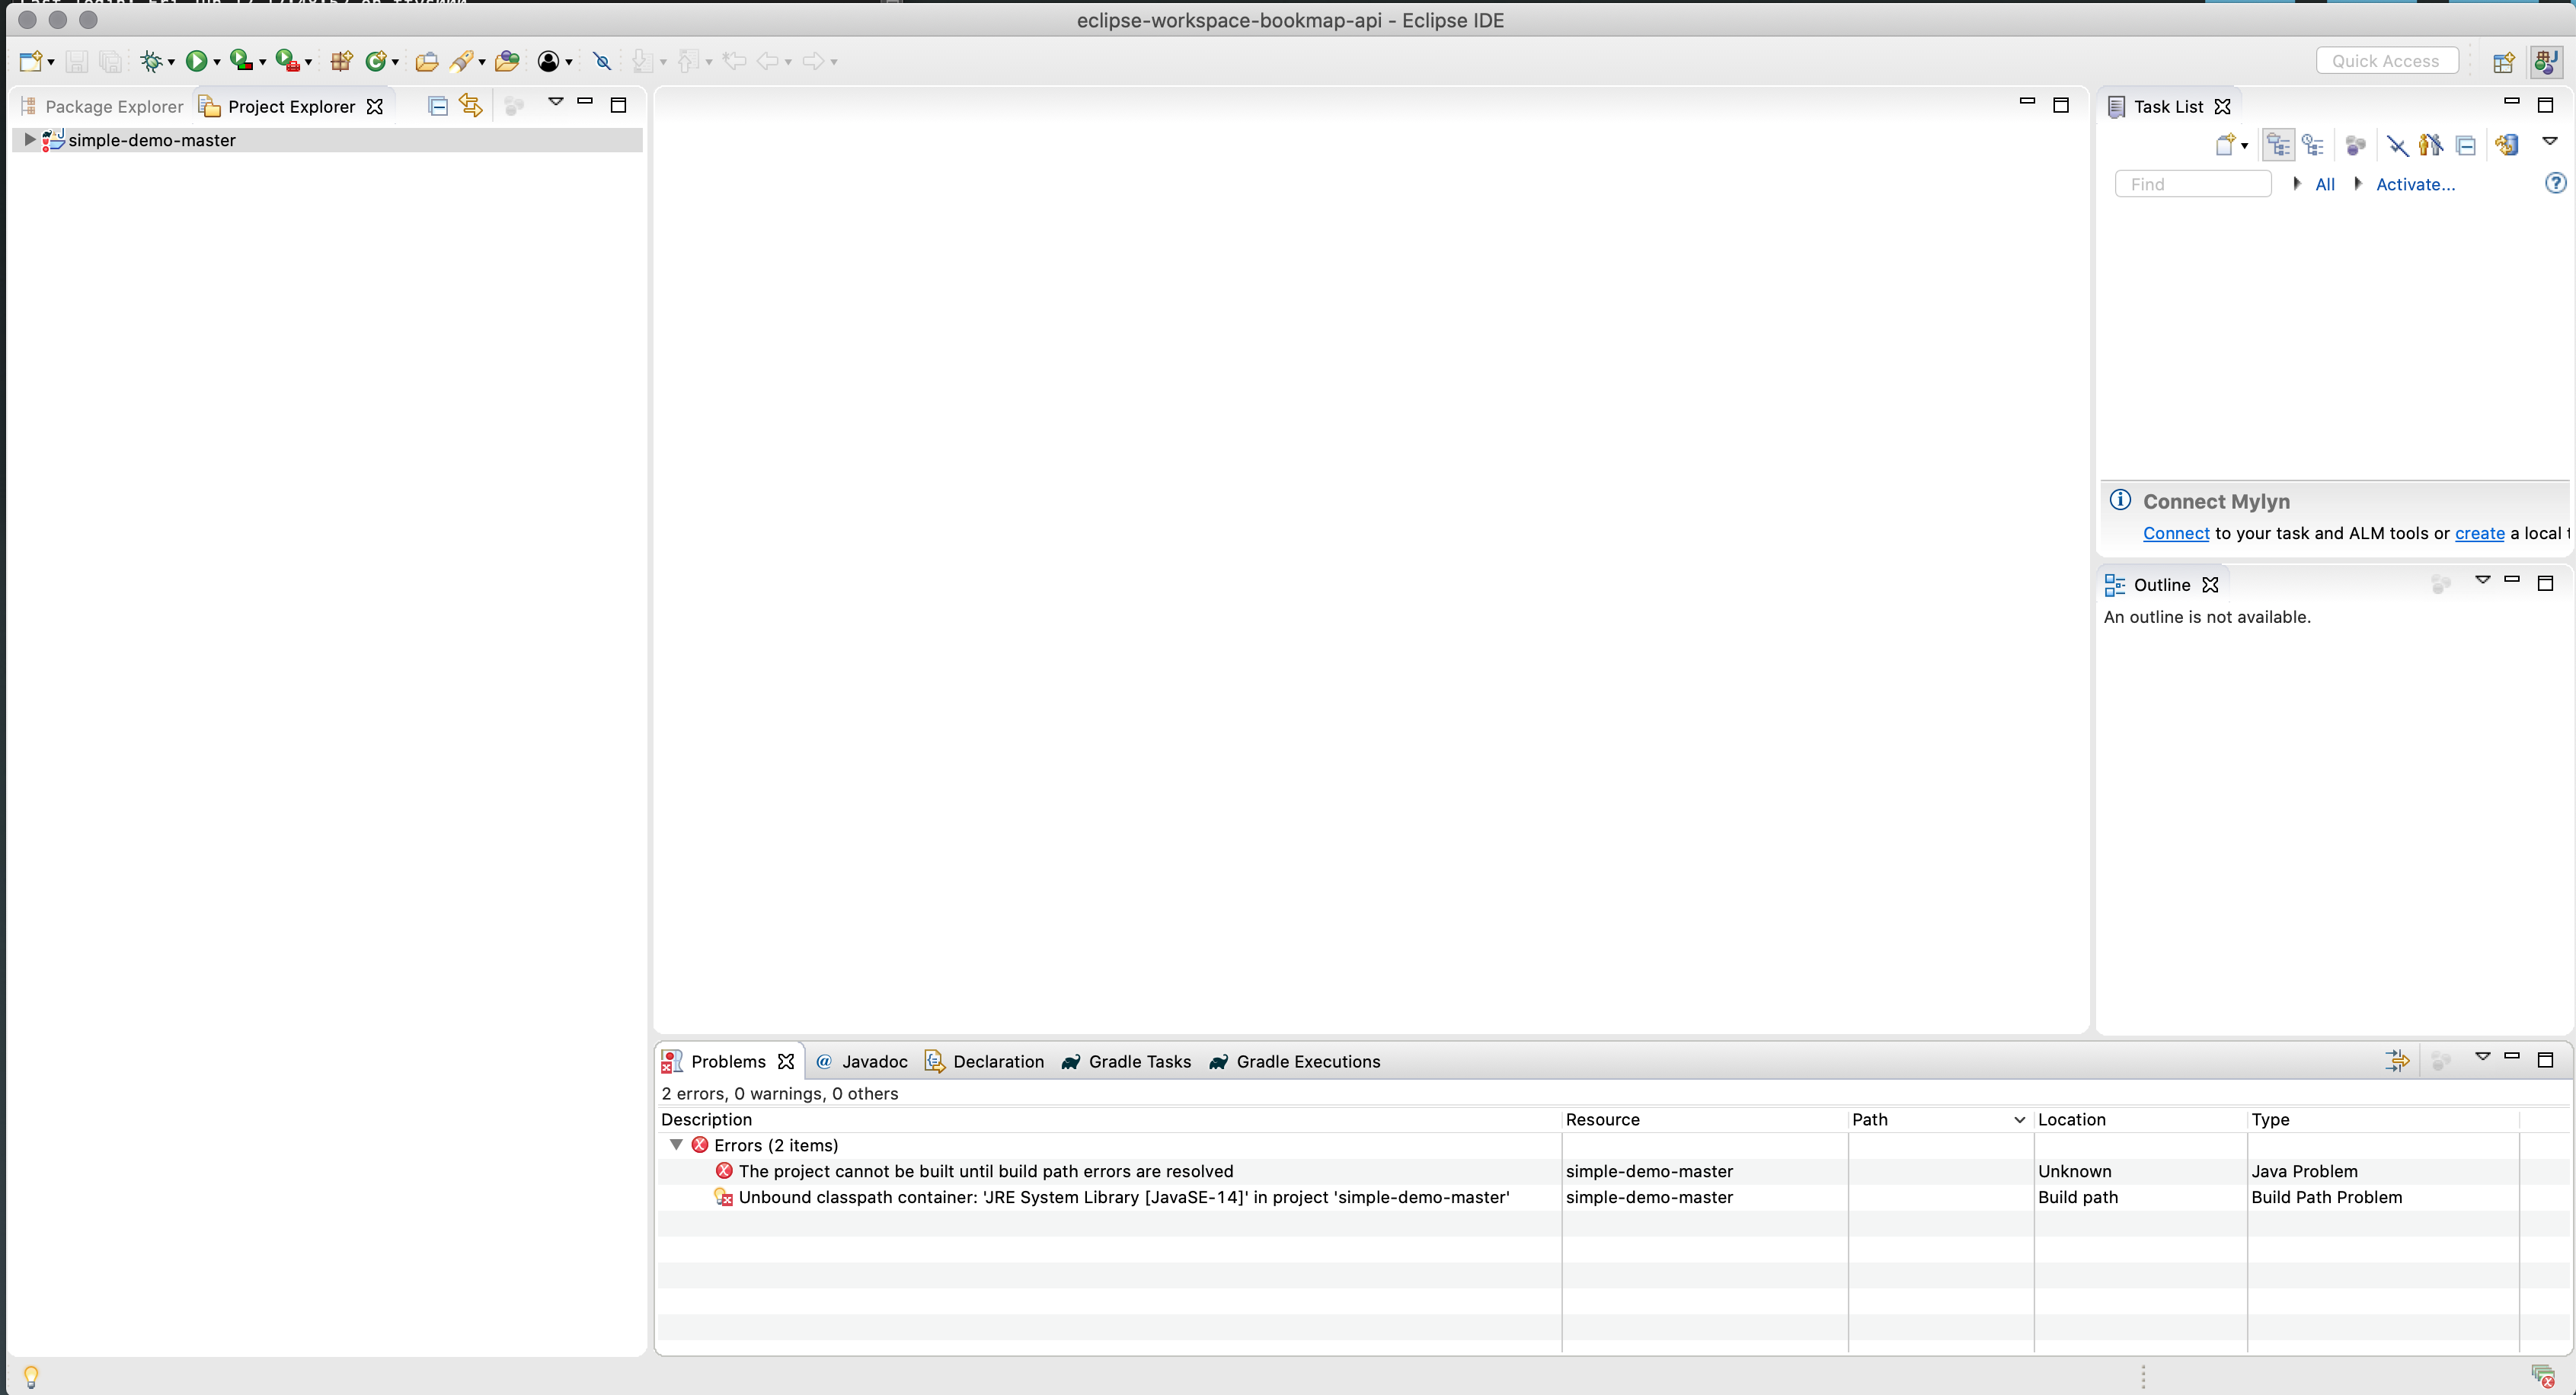Click the Find input field in Task List
2576x1395 pixels.
(2194, 184)
